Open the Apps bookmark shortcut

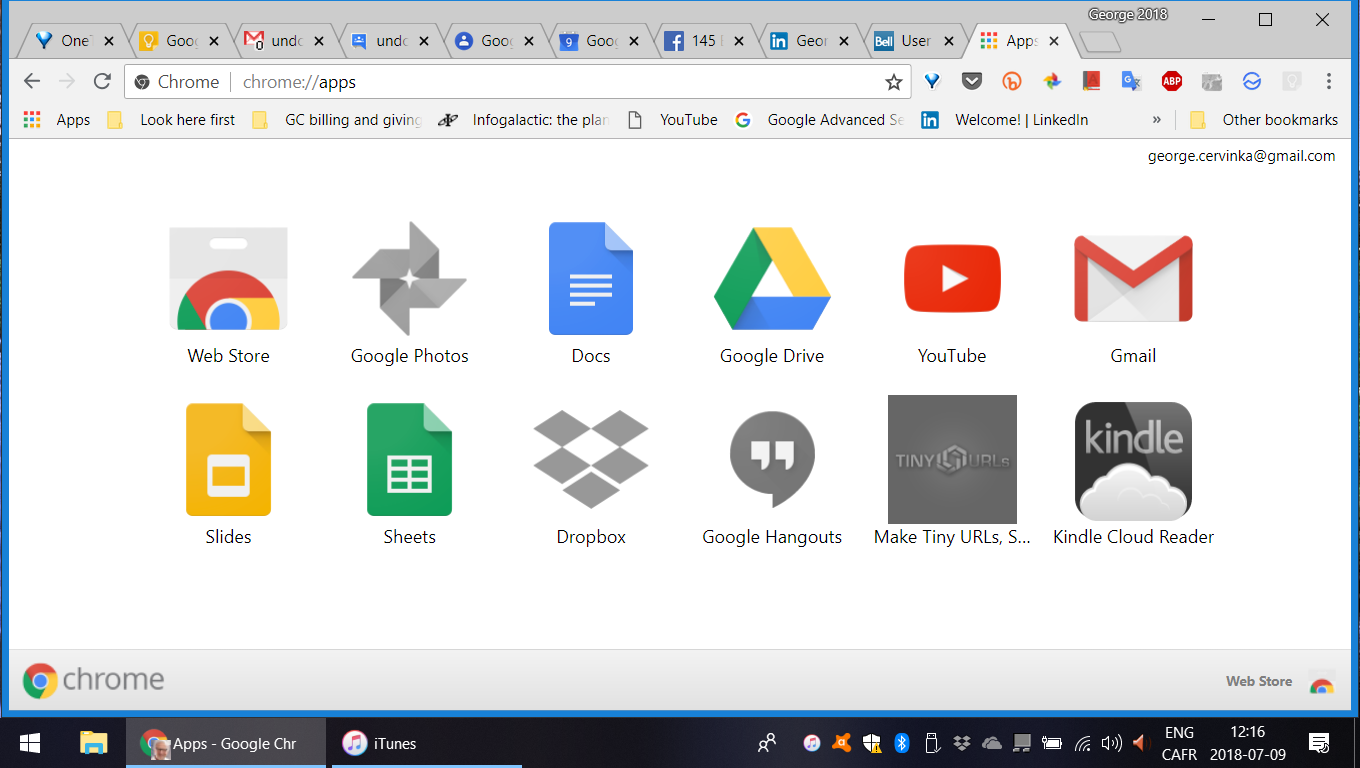coord(57,120)
